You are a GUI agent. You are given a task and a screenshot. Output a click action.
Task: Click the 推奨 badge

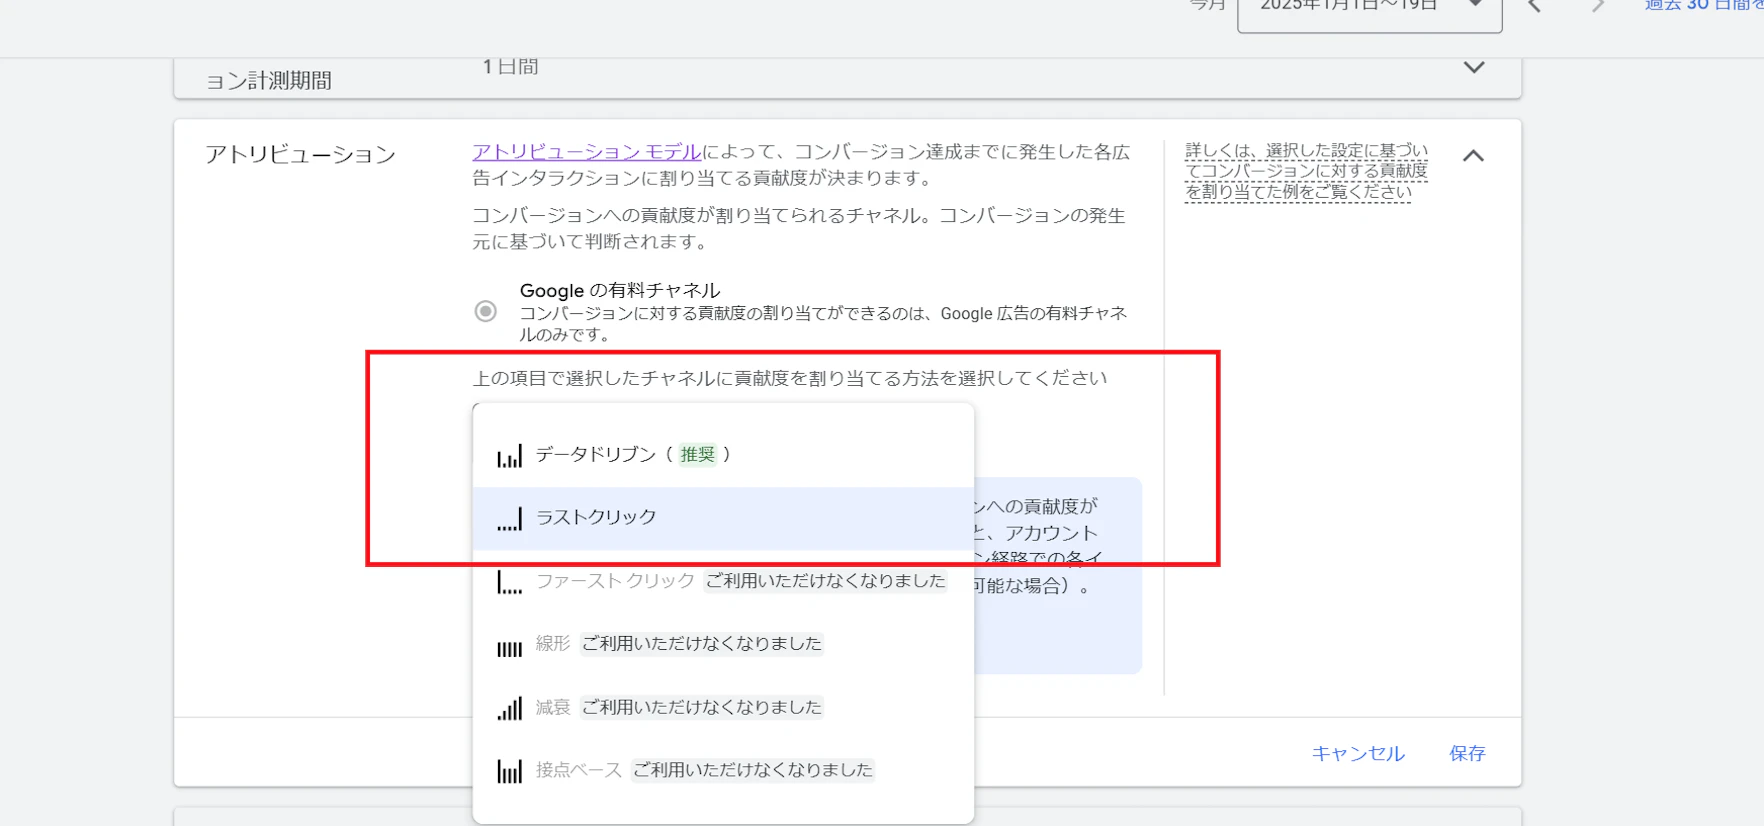coord(698,455)
